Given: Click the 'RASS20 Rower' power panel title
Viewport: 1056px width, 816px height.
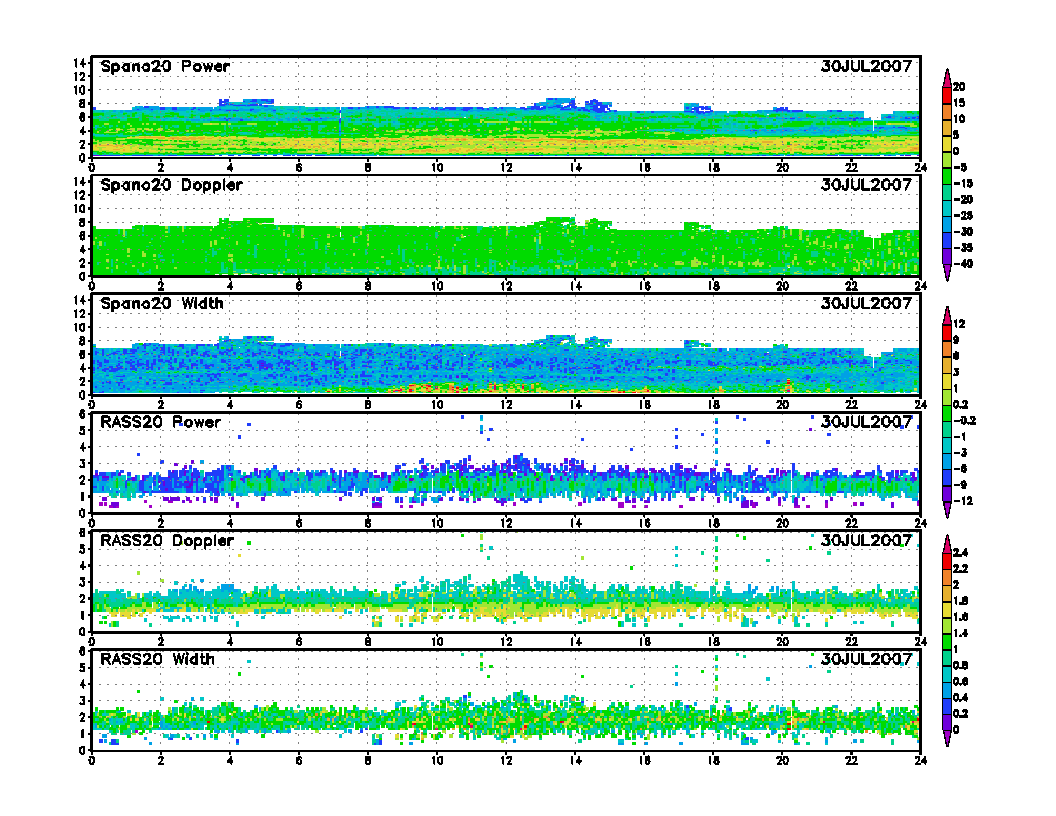Looking at the screenshot, I should coord(160,422).
